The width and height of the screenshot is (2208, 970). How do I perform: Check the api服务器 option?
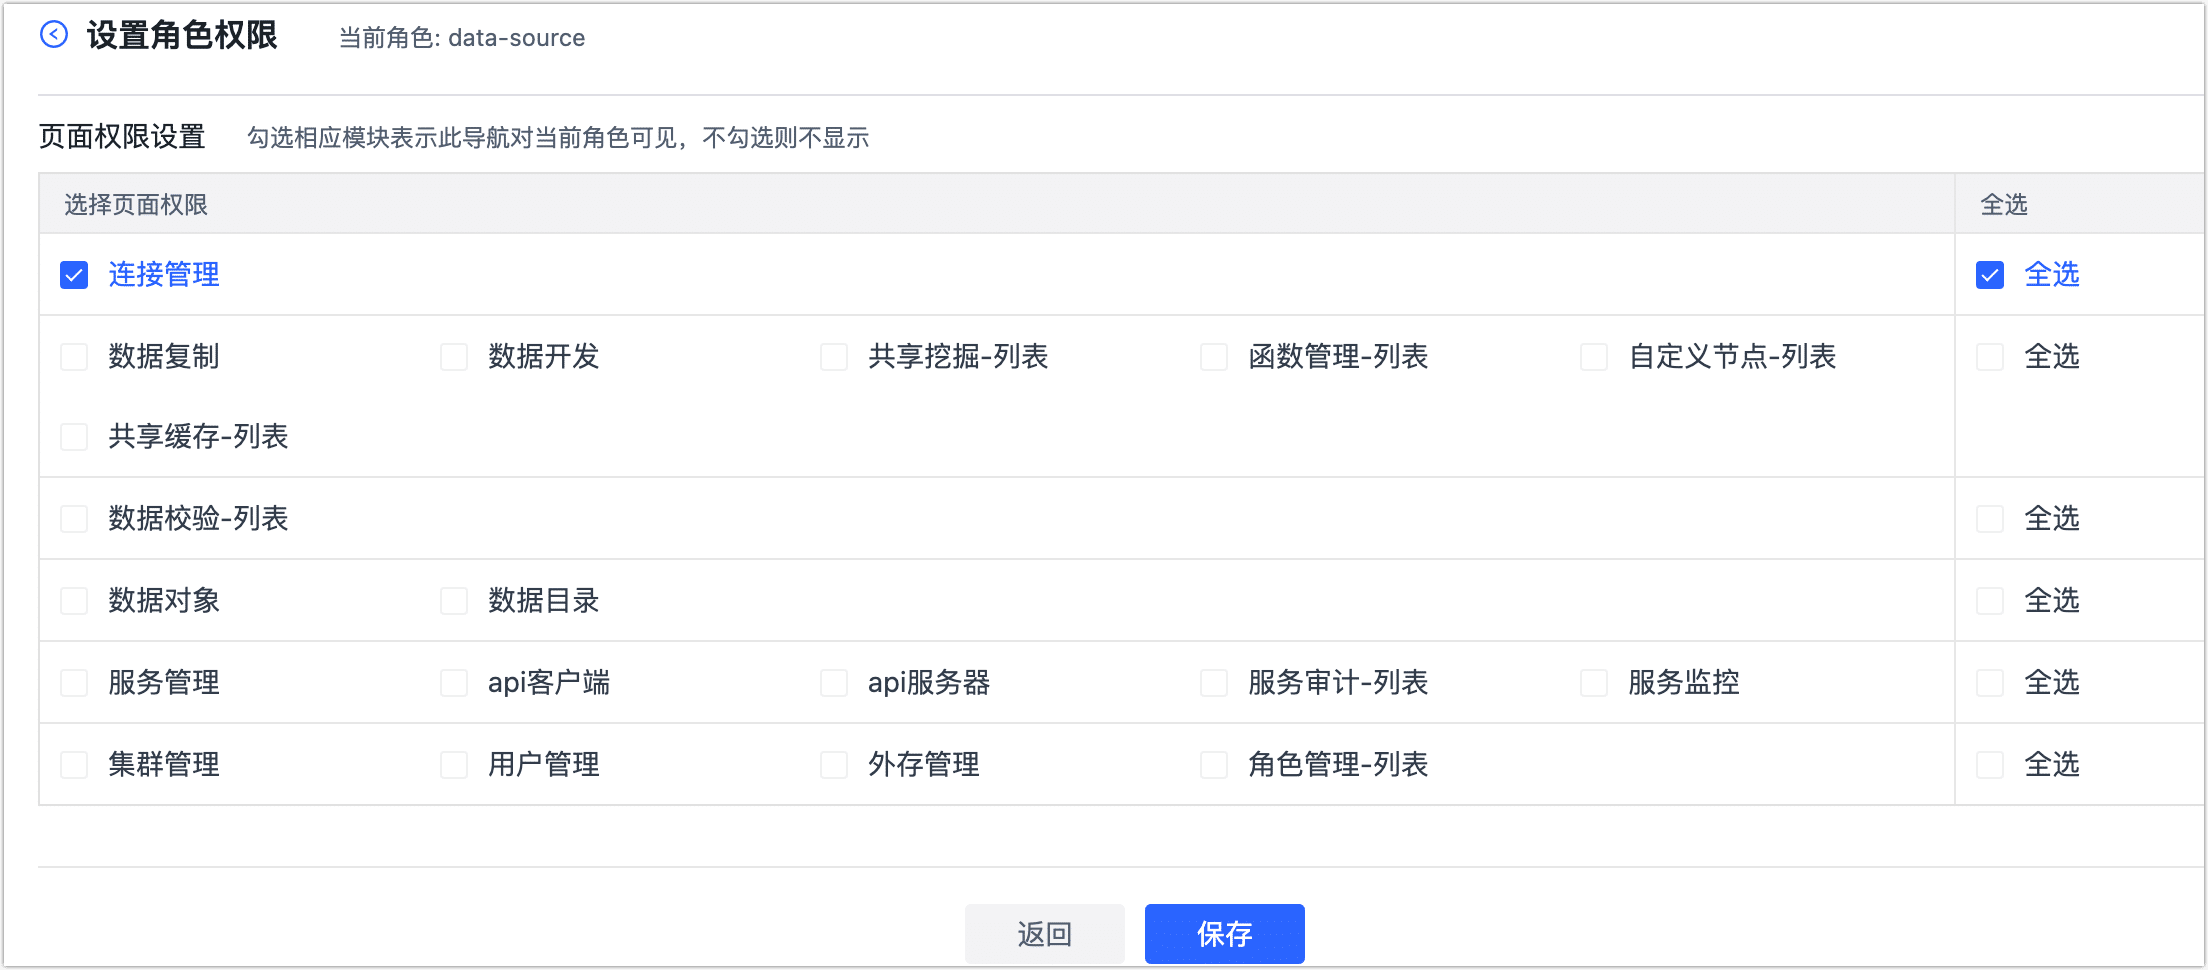[834, 682]
